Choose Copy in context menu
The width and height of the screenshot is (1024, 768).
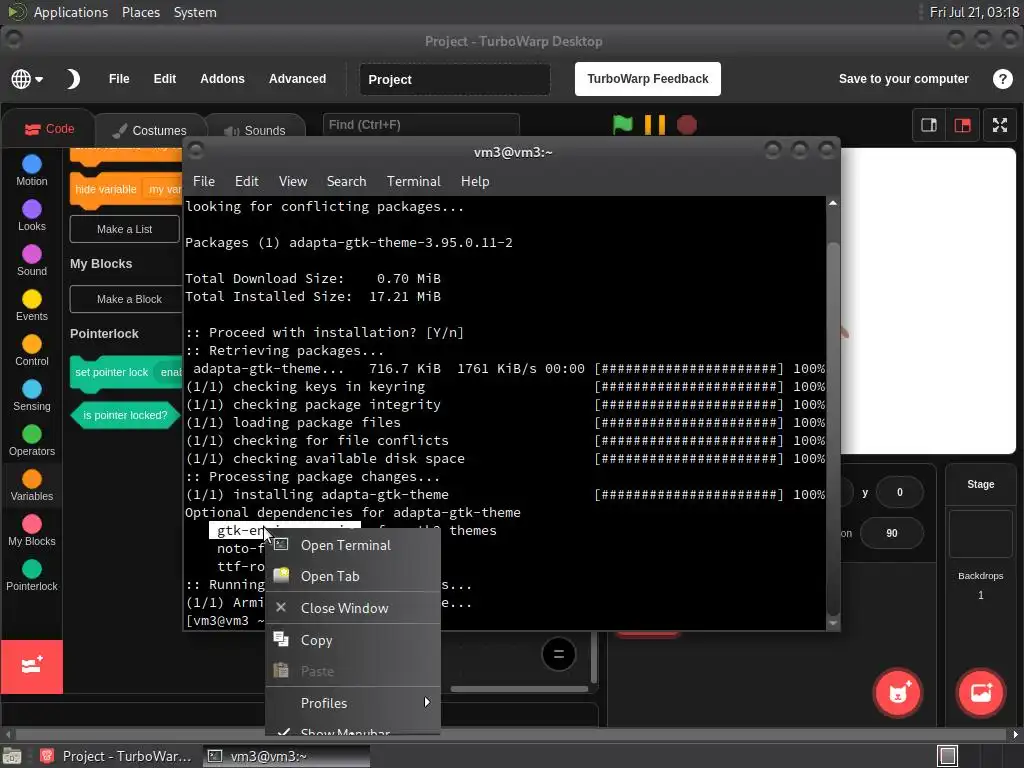353,640
